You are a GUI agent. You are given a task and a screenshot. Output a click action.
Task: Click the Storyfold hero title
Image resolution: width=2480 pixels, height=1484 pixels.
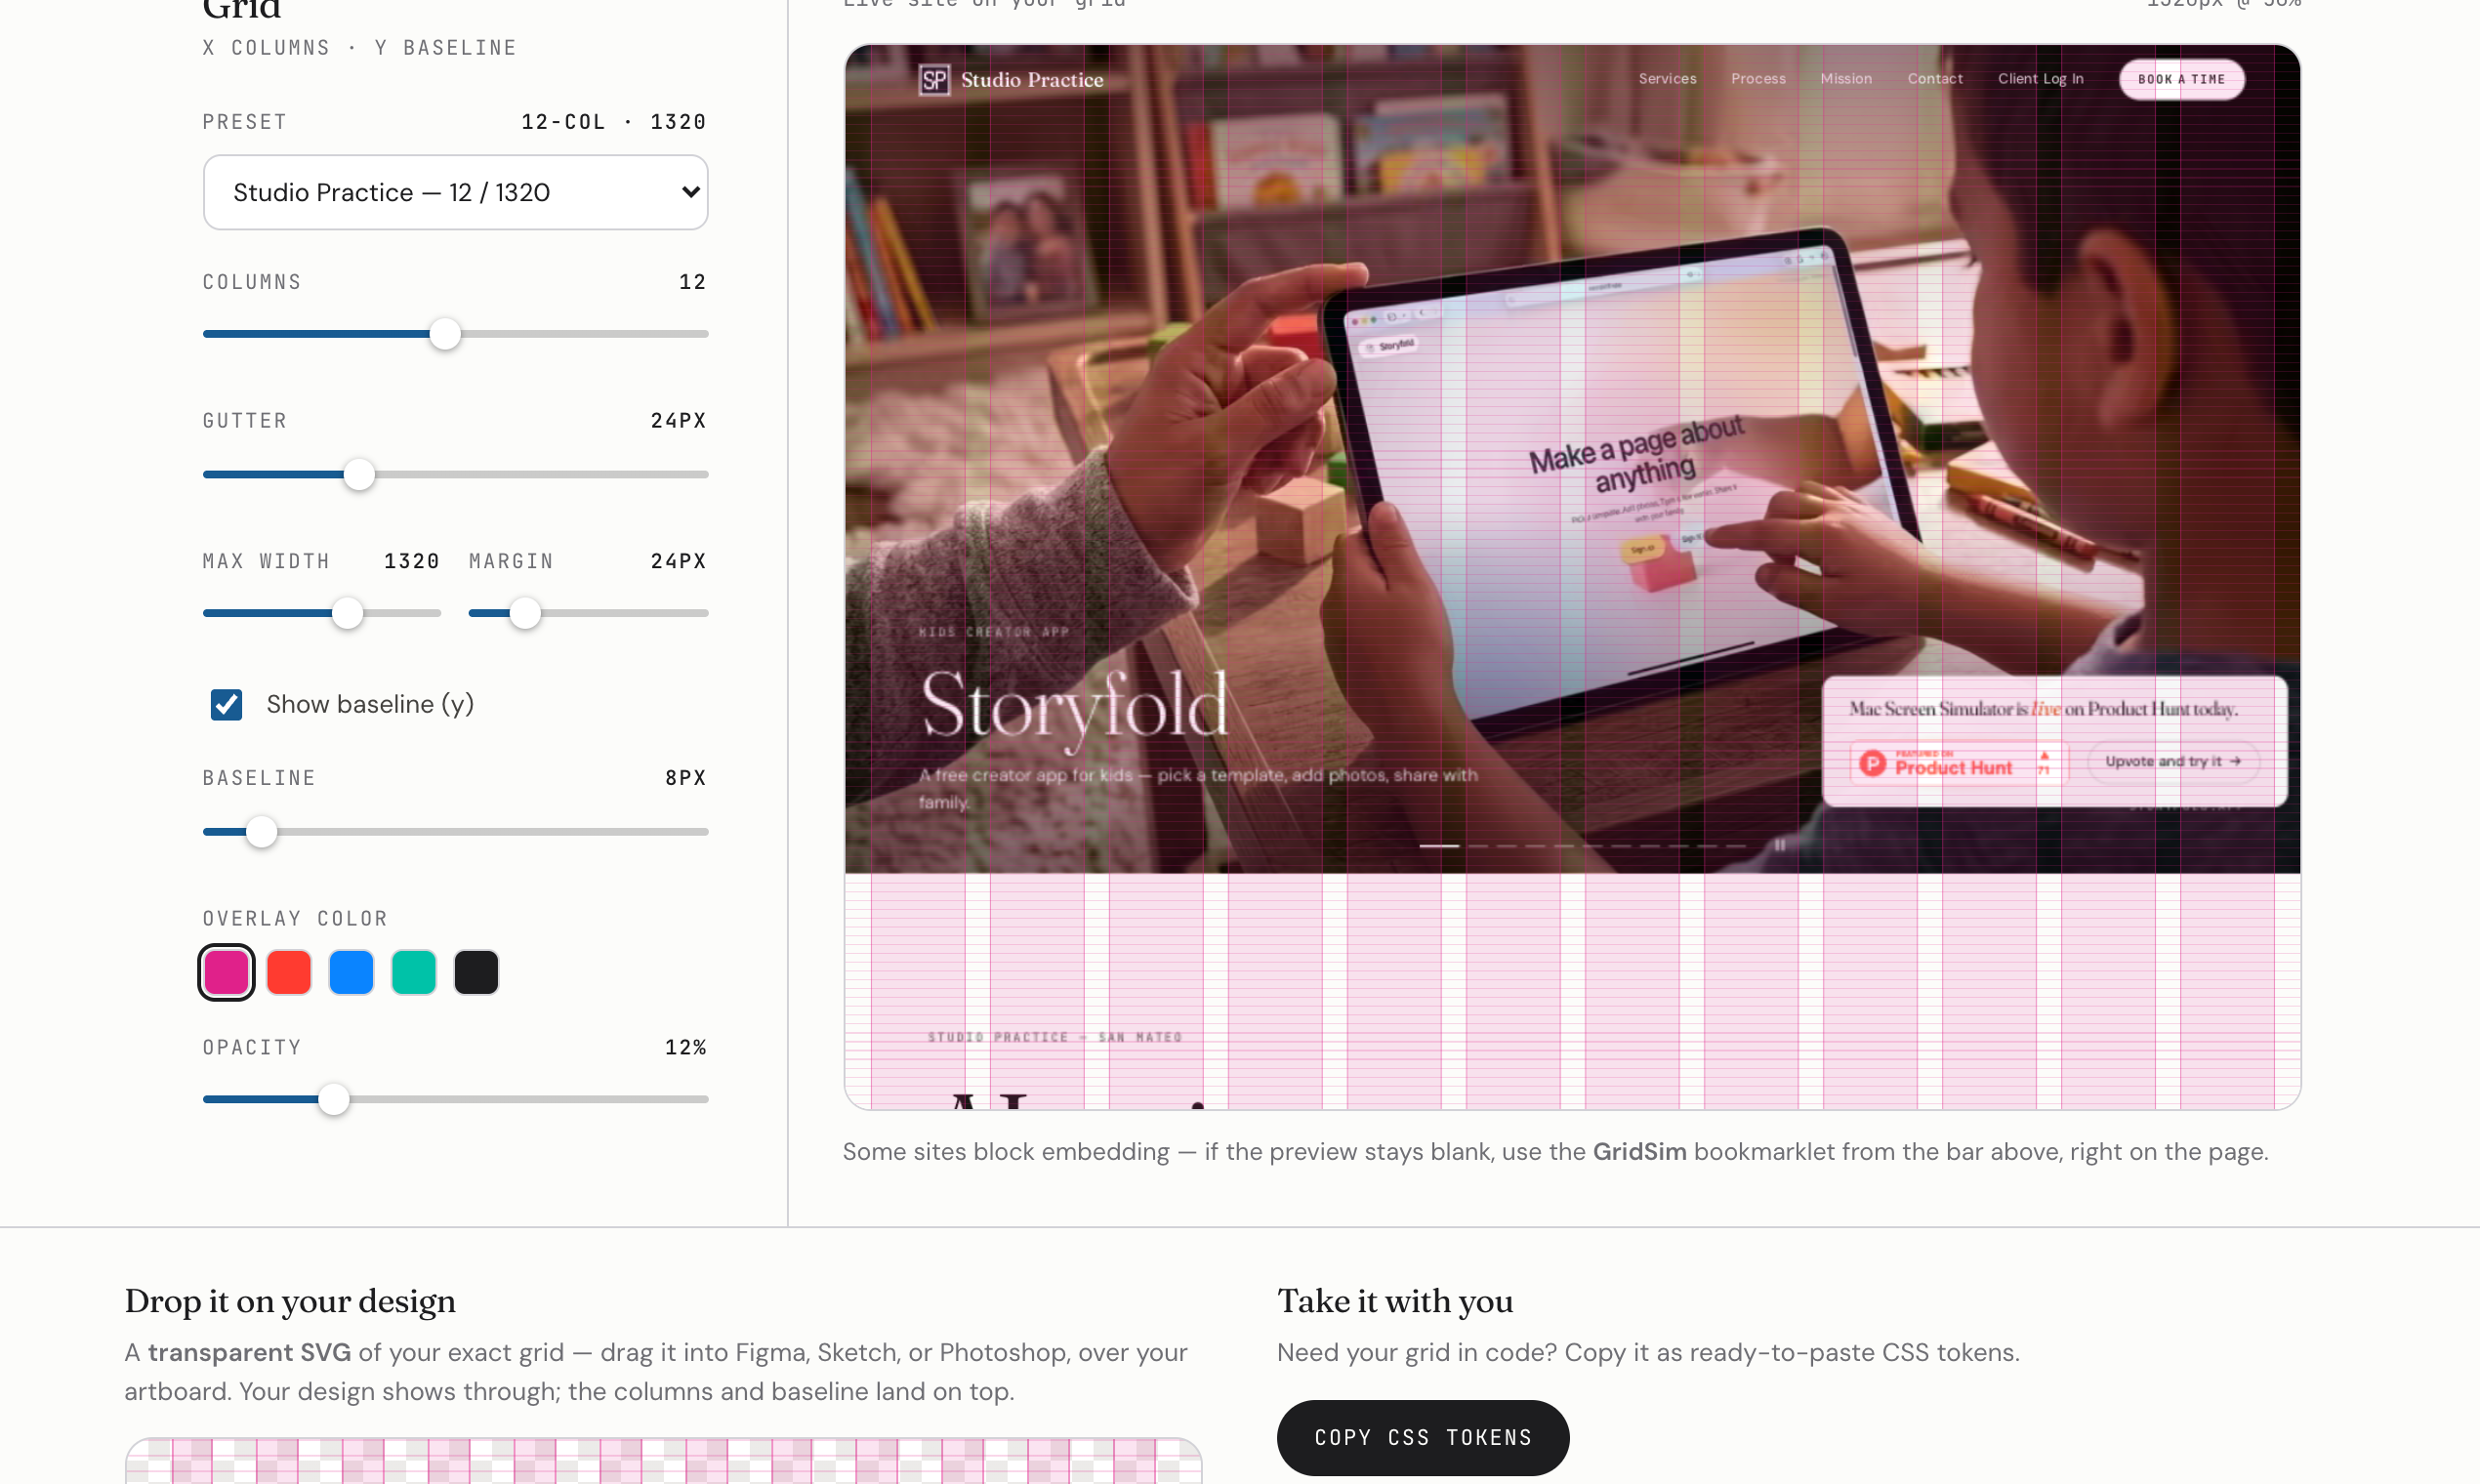click(1074, 706)
